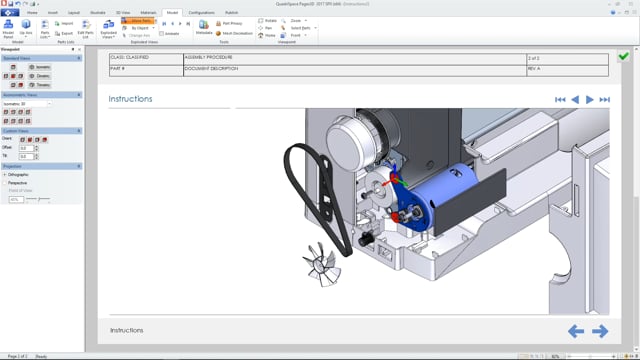Click the Field of View slider

pos(38,199)
